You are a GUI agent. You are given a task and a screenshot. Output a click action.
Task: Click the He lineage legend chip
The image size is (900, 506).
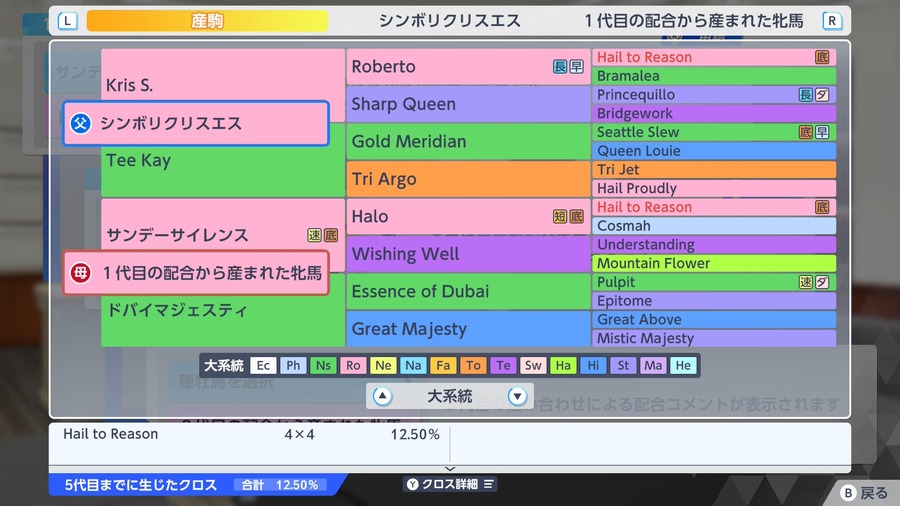[x=683, y=365]
